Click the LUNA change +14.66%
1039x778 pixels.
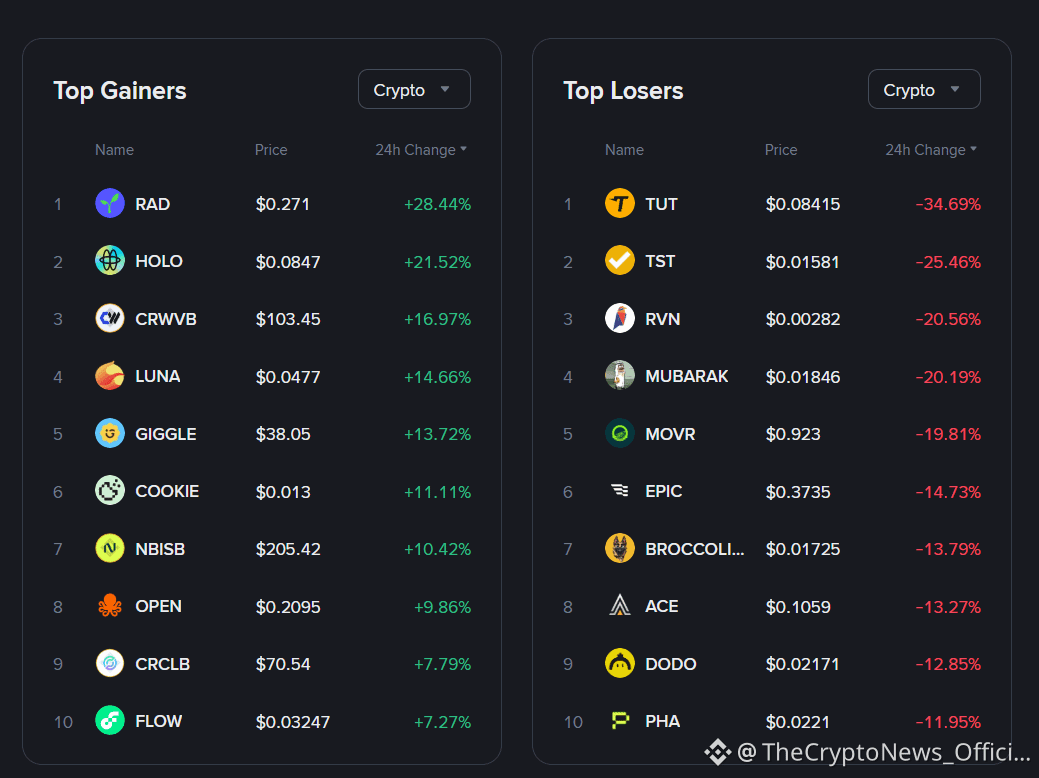pos(437,376)
